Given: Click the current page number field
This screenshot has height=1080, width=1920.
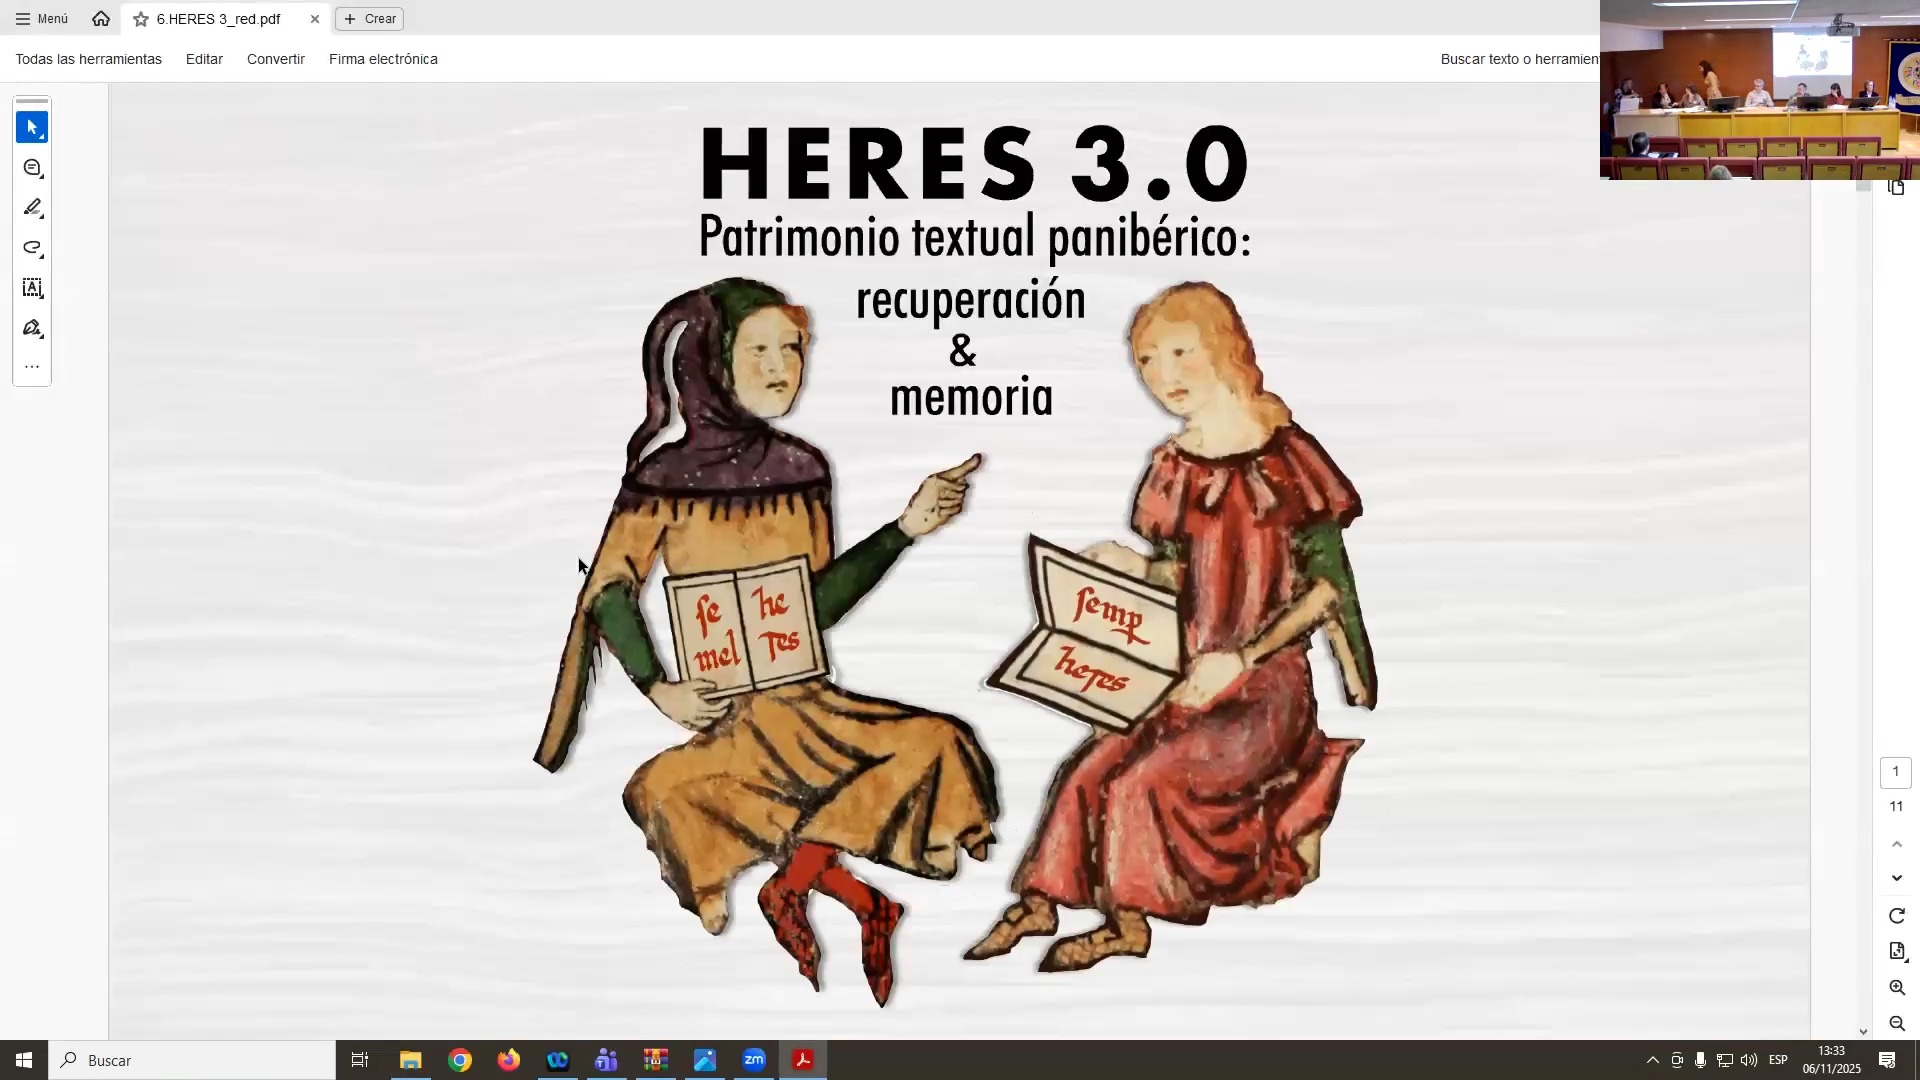Looking at the screenshot, I should coord(1895,772).
